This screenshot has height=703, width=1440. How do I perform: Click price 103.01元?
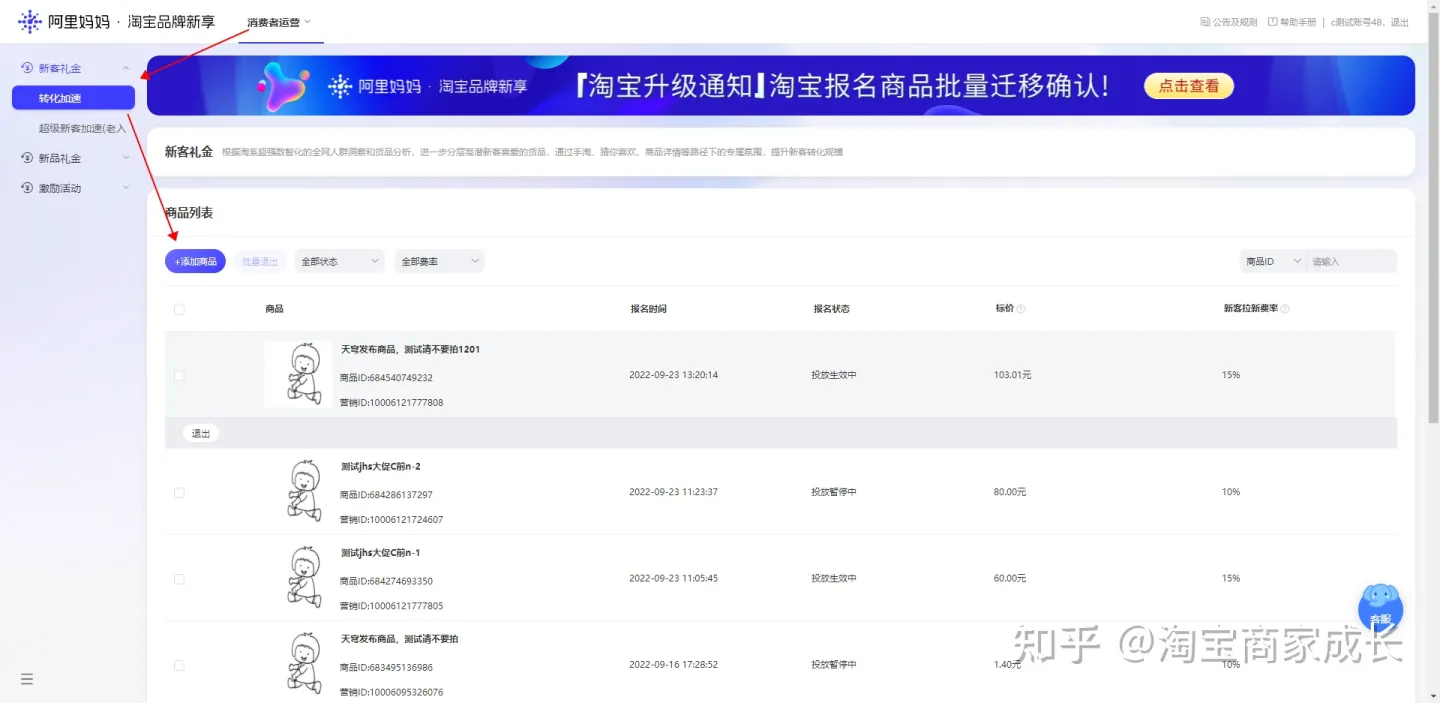pyautogui.click(x=1012, y=375)
